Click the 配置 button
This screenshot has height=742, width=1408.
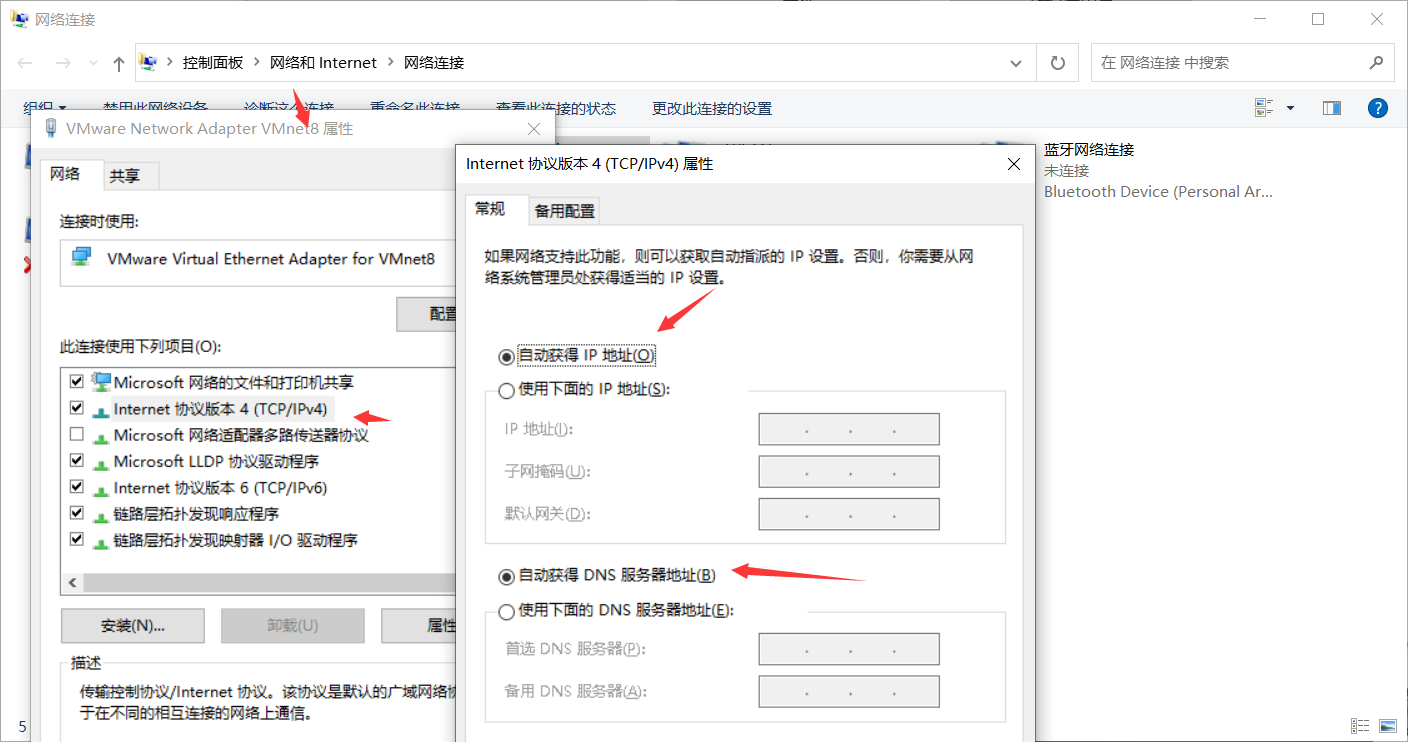click(x=428, y=314)
